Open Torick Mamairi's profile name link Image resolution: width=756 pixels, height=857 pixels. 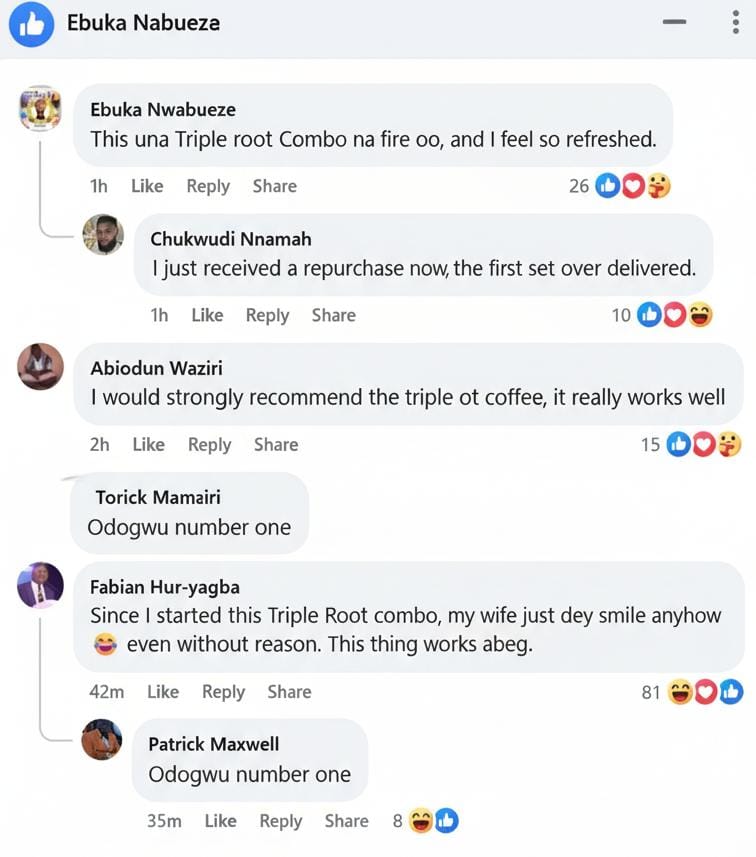[158, 497]
